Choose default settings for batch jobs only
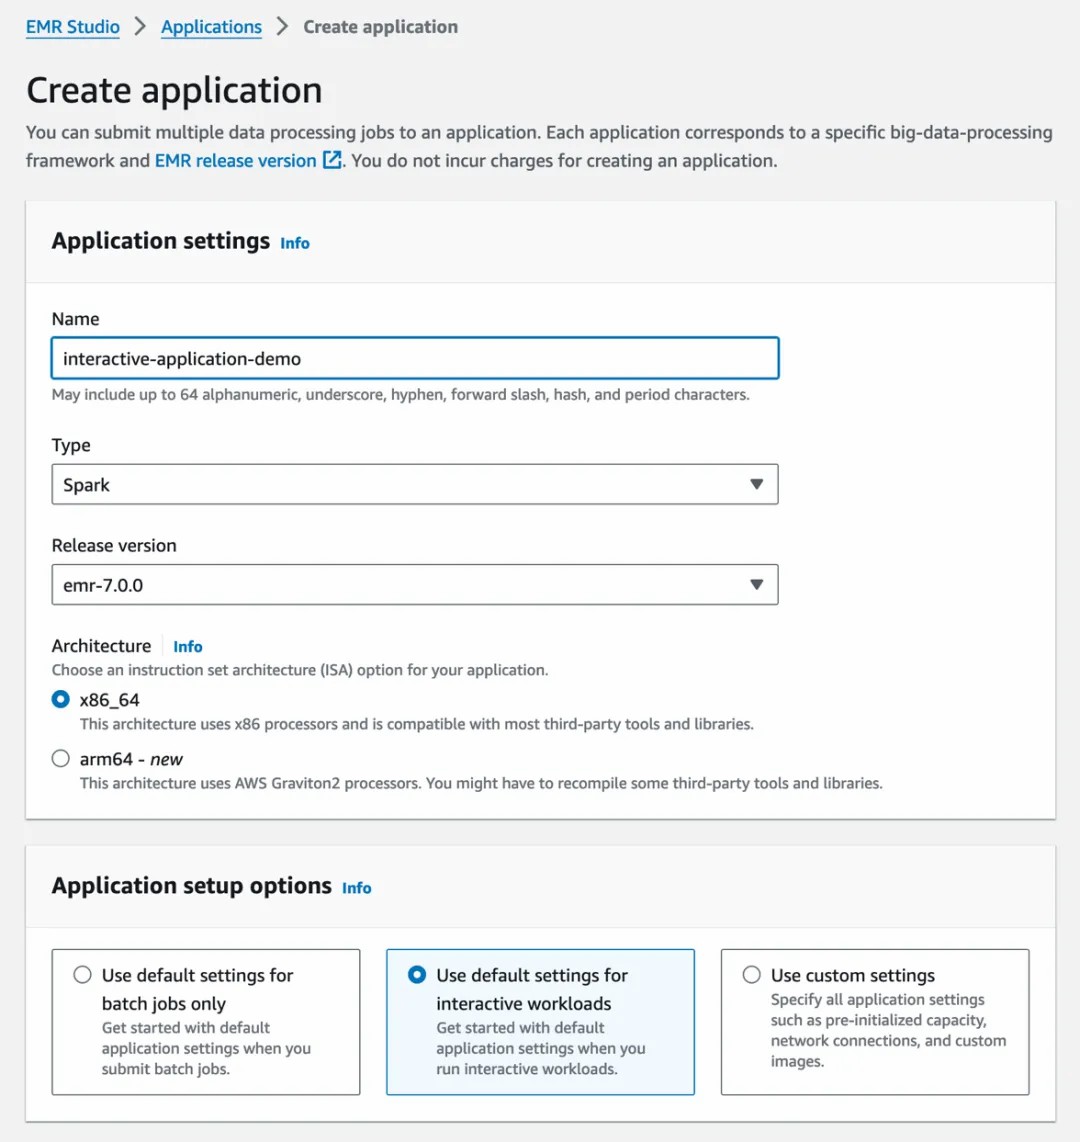 tap(83, 975)
